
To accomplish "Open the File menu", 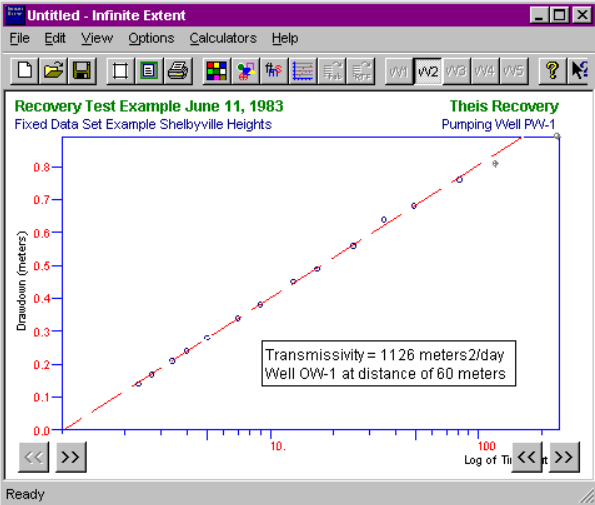I will pos(19,38).
